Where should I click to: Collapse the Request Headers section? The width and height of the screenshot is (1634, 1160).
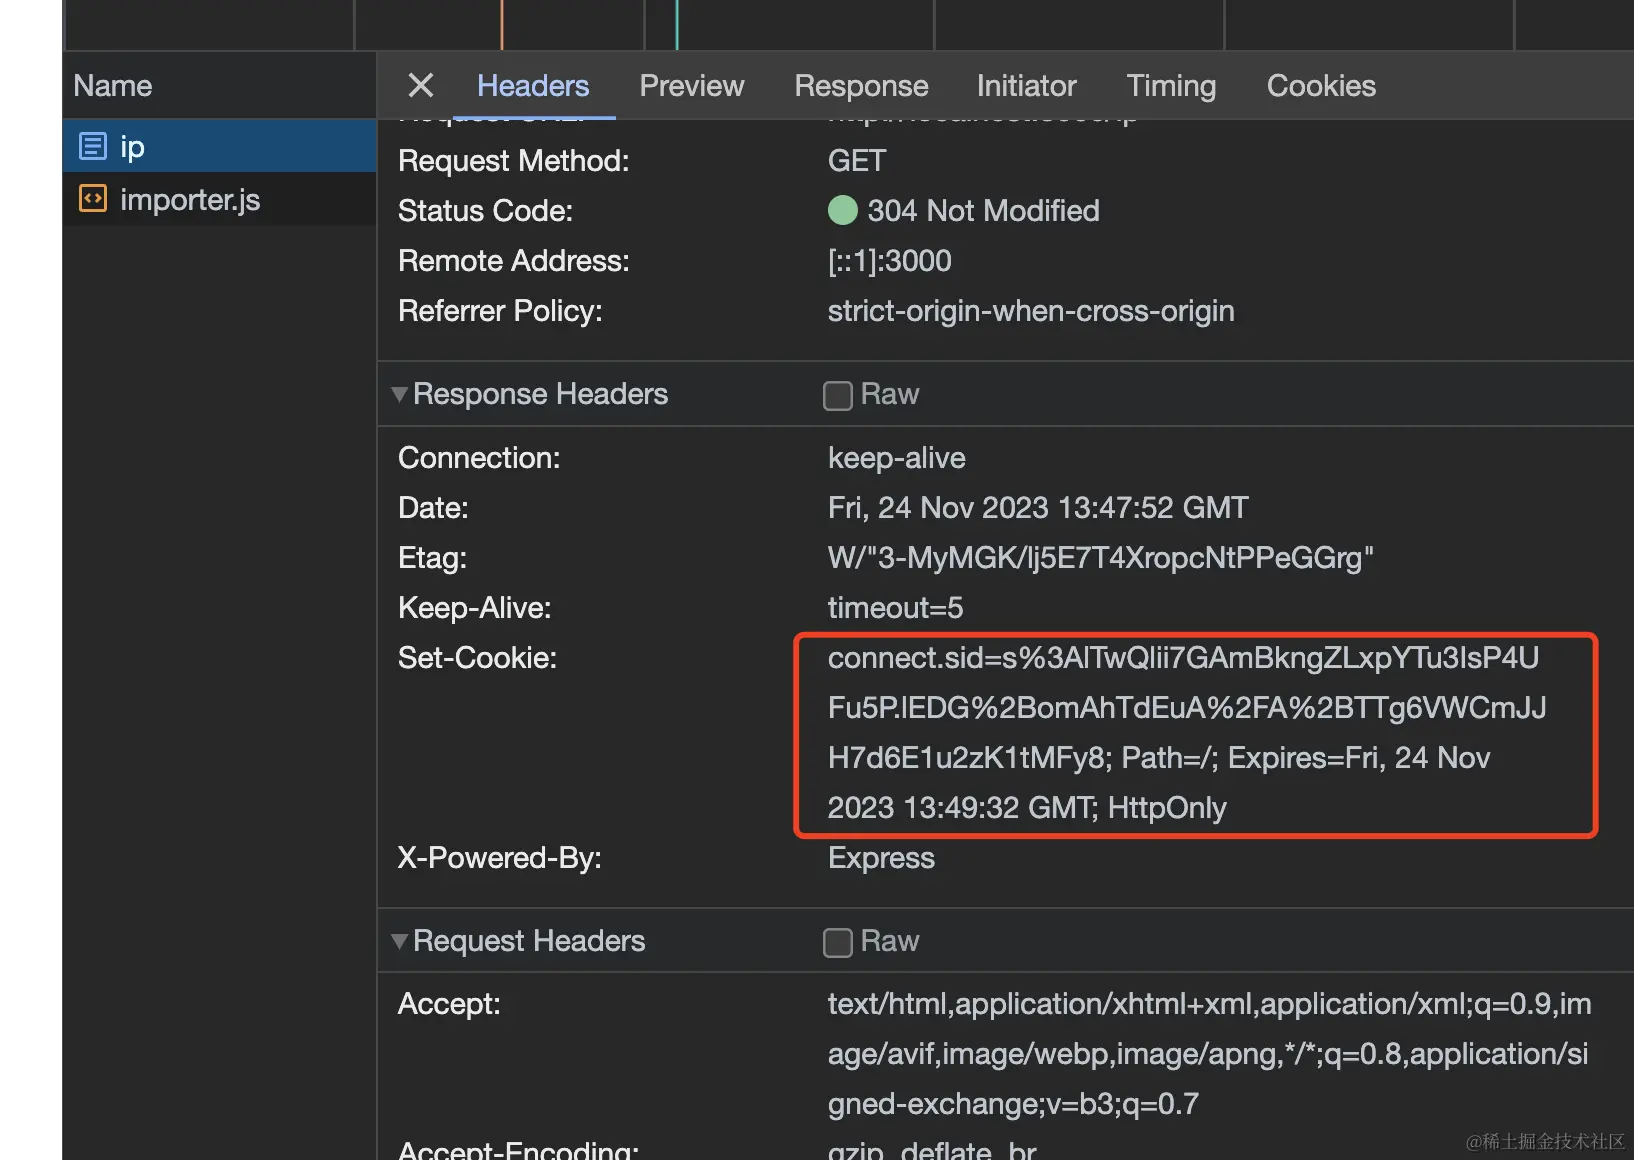[x=400, y=941]
